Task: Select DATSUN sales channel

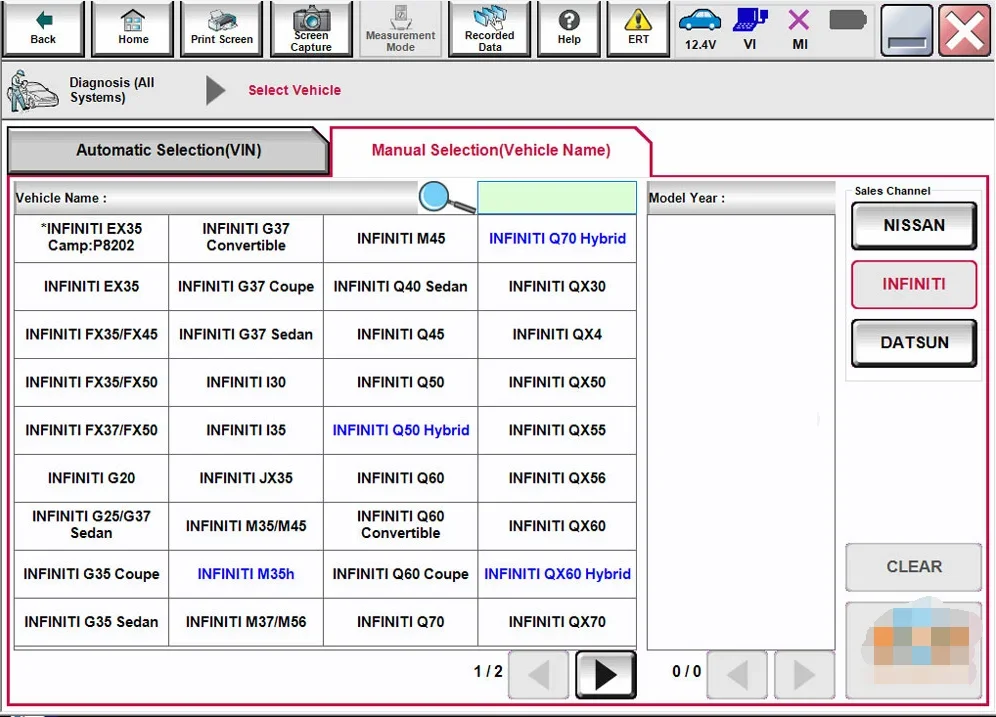Action: tap(913, 343)
